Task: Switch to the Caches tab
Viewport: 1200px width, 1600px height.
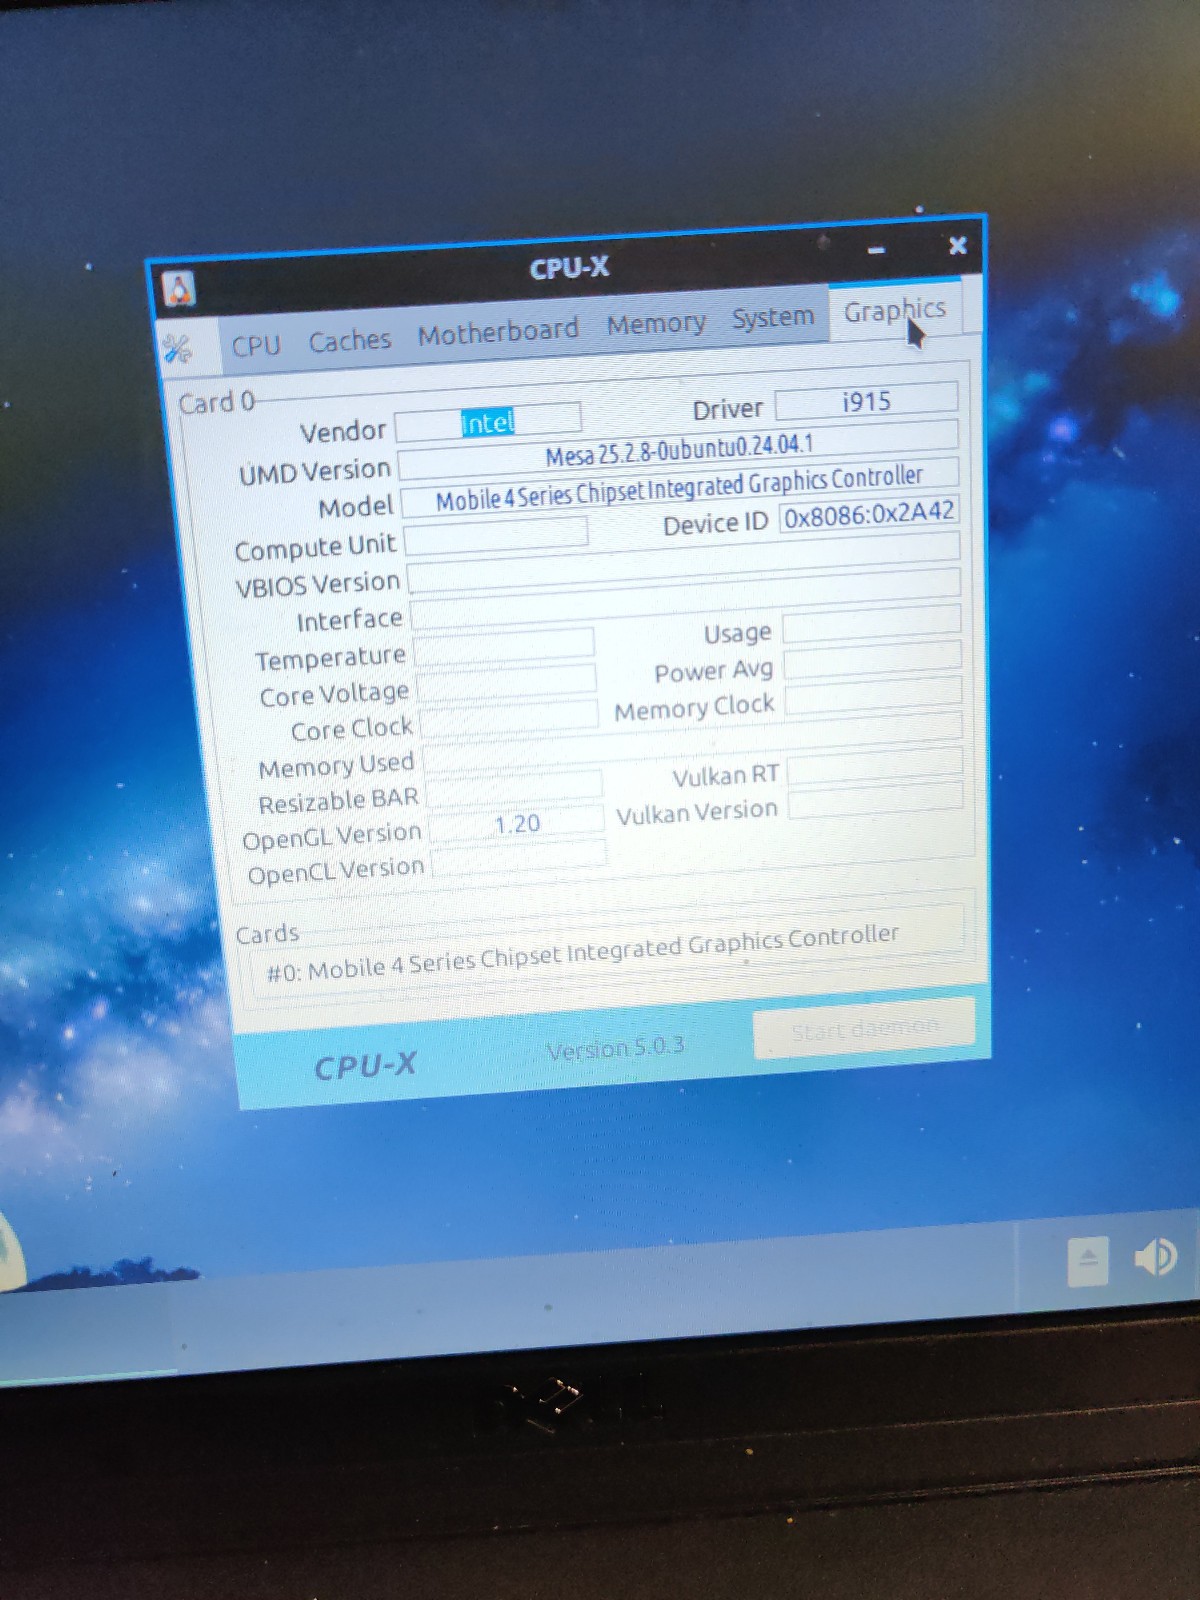Action: click(x=349, y=341)
